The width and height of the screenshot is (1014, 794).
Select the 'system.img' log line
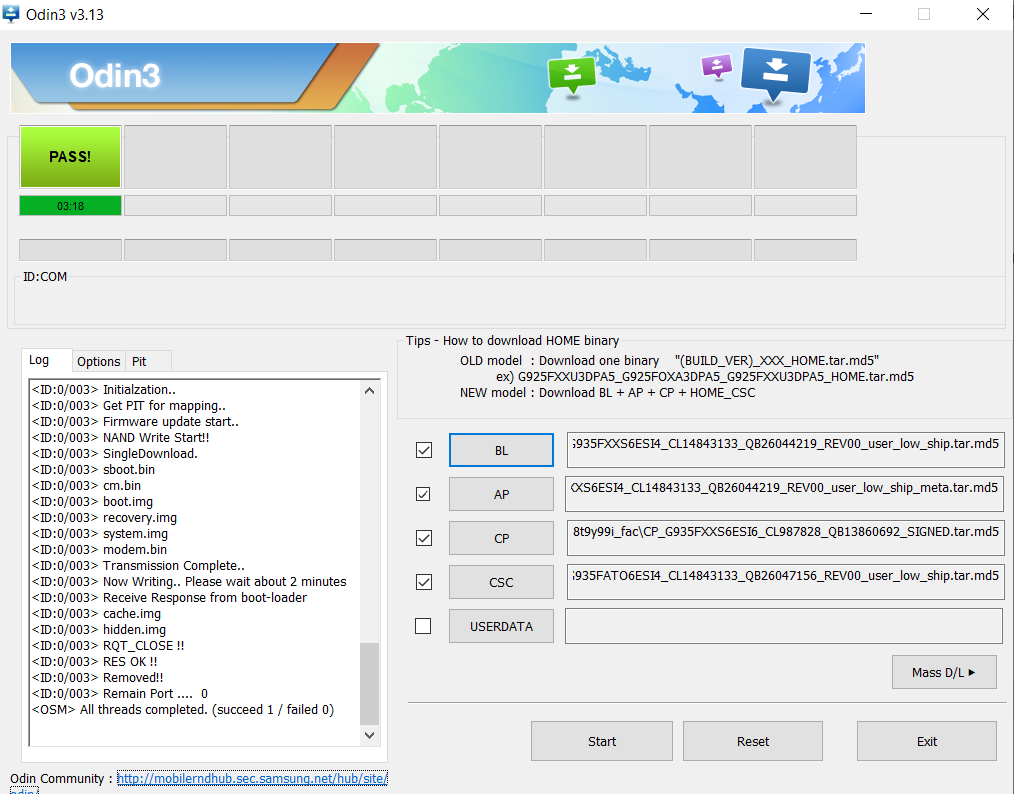point(100,534)
